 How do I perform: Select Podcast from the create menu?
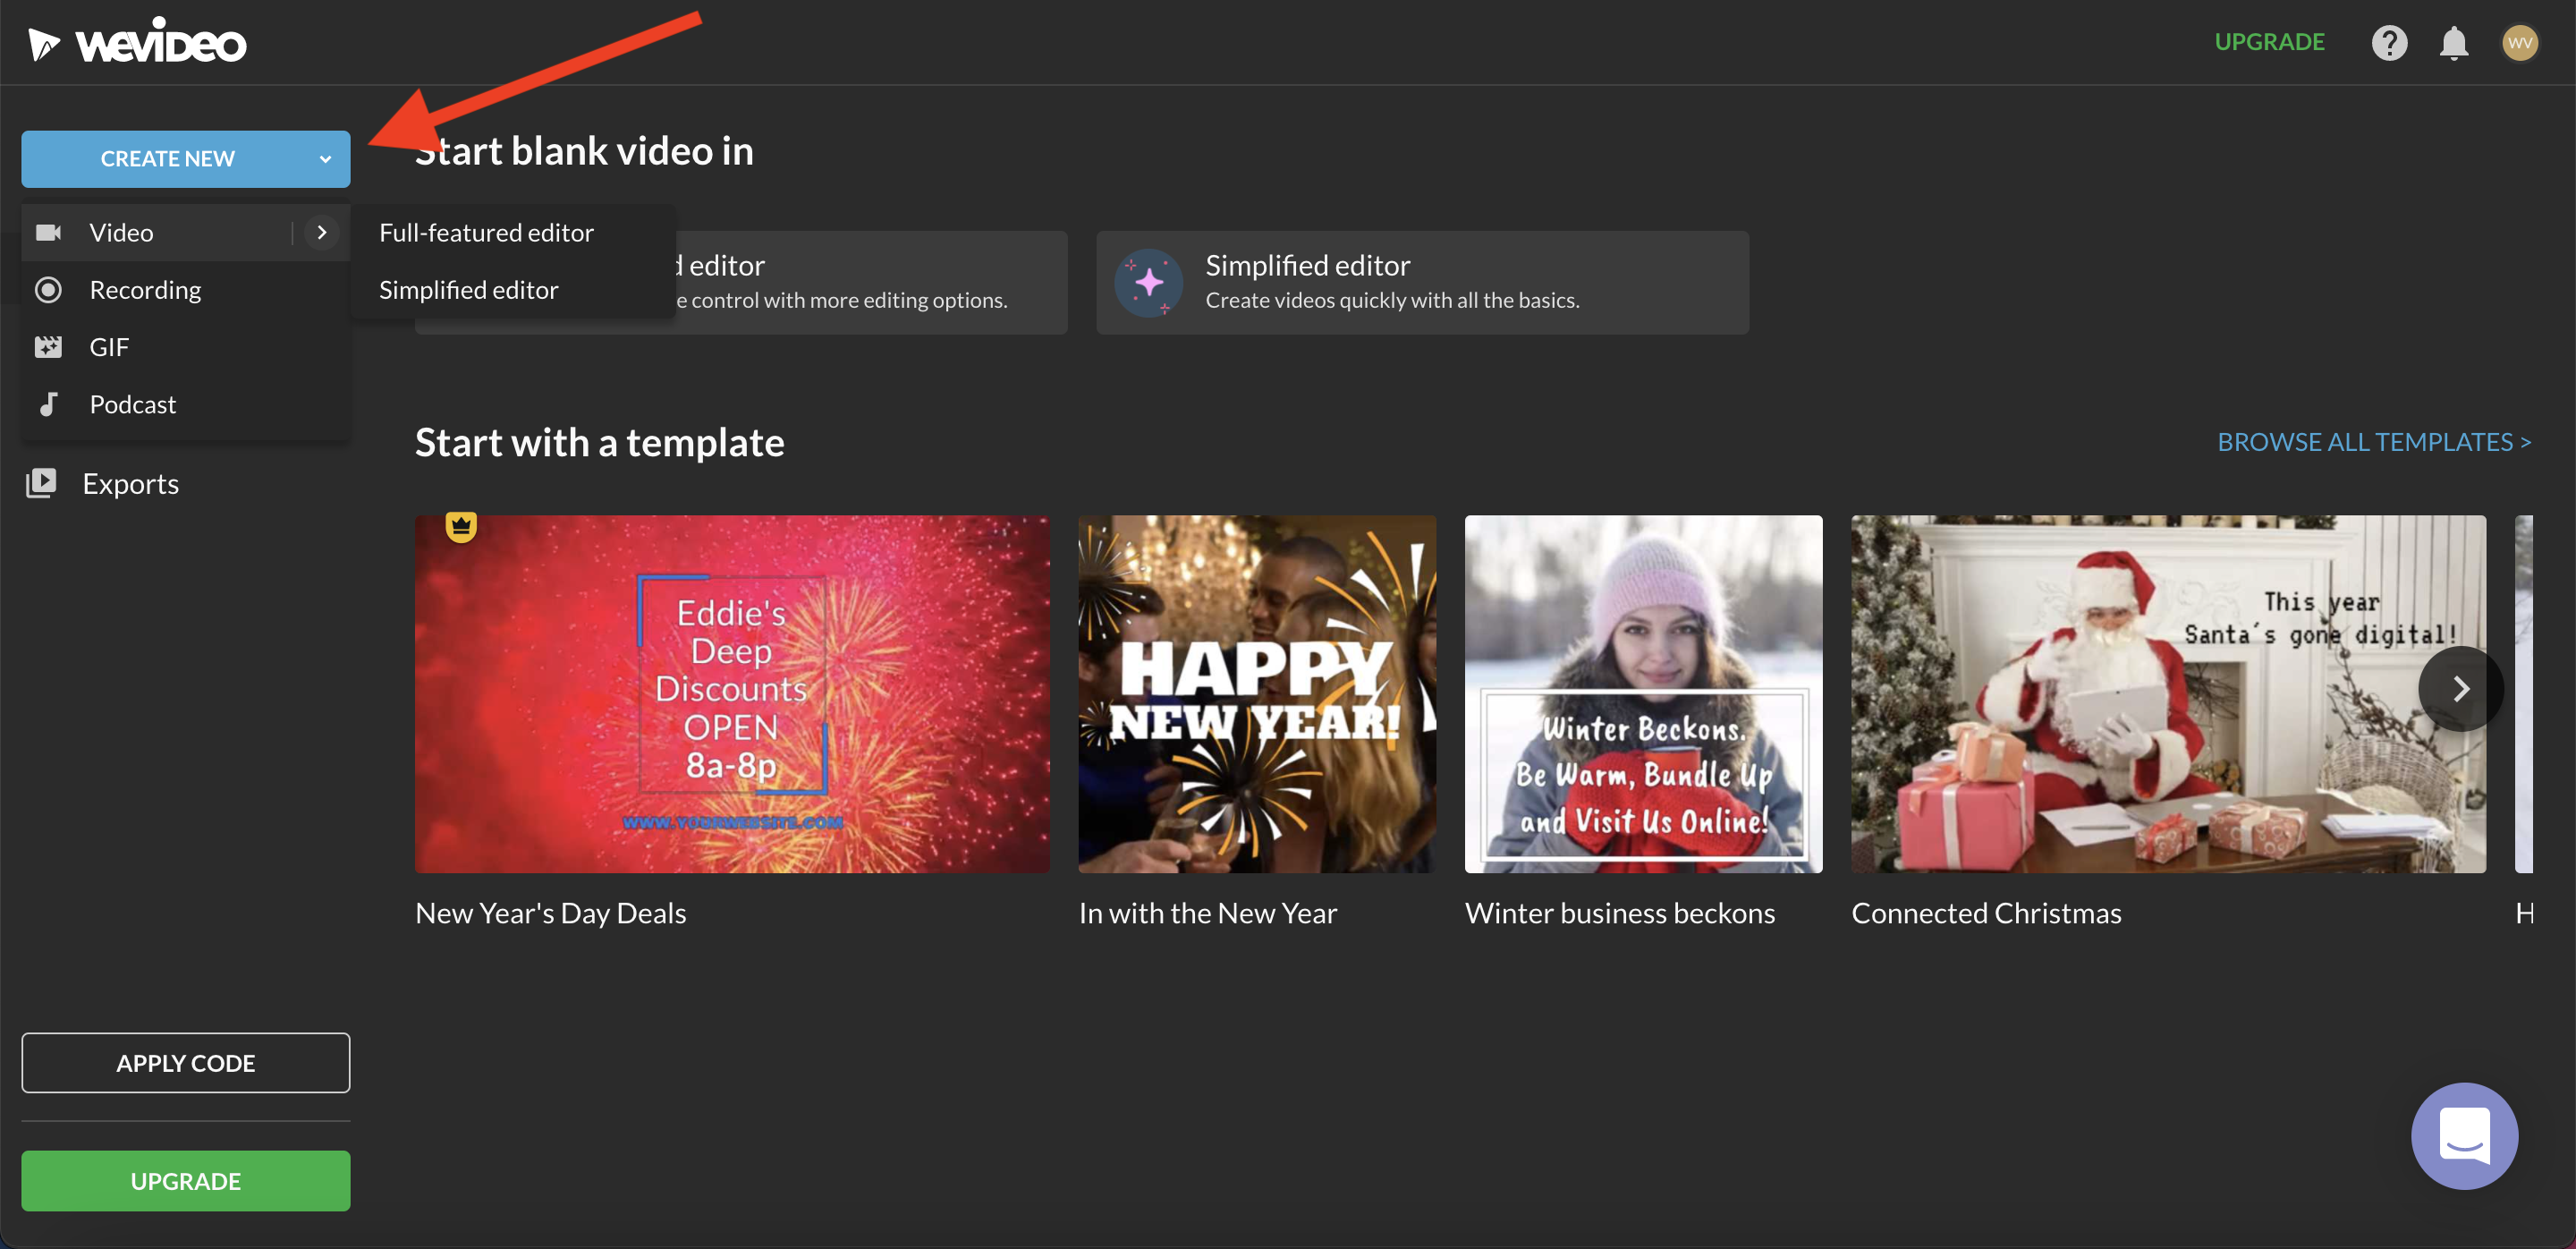coord(186,404)
